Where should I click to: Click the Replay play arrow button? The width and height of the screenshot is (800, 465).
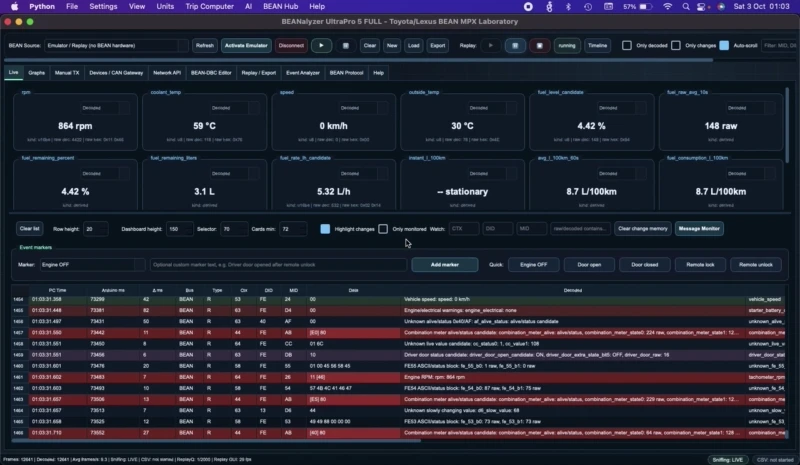490,45
